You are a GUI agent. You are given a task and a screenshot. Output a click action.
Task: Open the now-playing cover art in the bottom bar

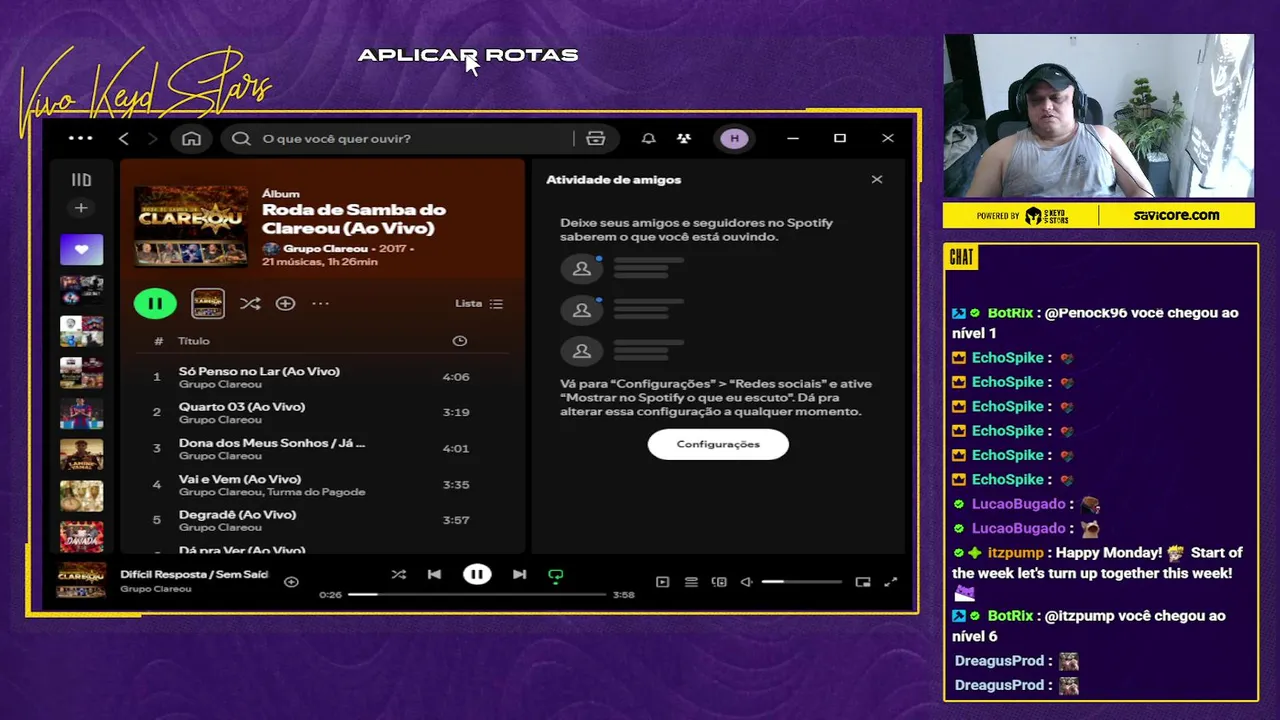[x=81, y=580]
